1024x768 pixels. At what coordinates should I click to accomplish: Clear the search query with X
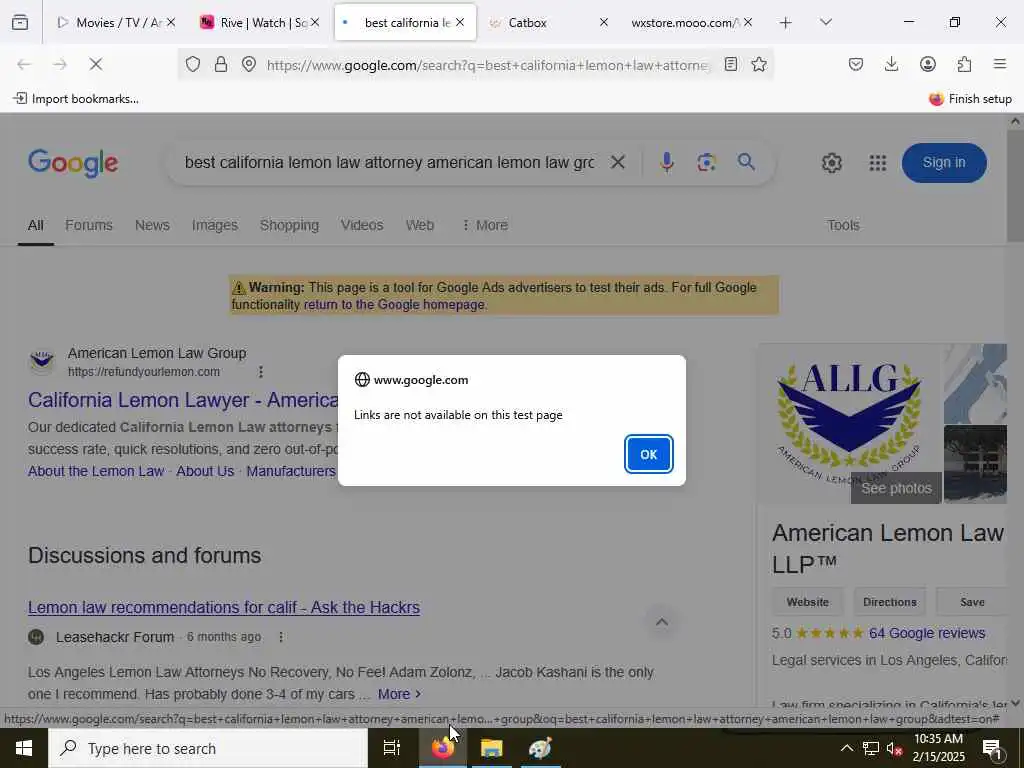(617, 162)
